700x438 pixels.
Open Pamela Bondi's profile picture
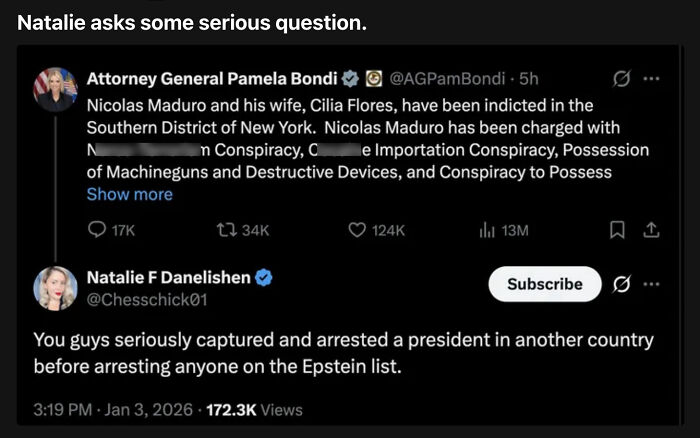[x=55, y=90]
